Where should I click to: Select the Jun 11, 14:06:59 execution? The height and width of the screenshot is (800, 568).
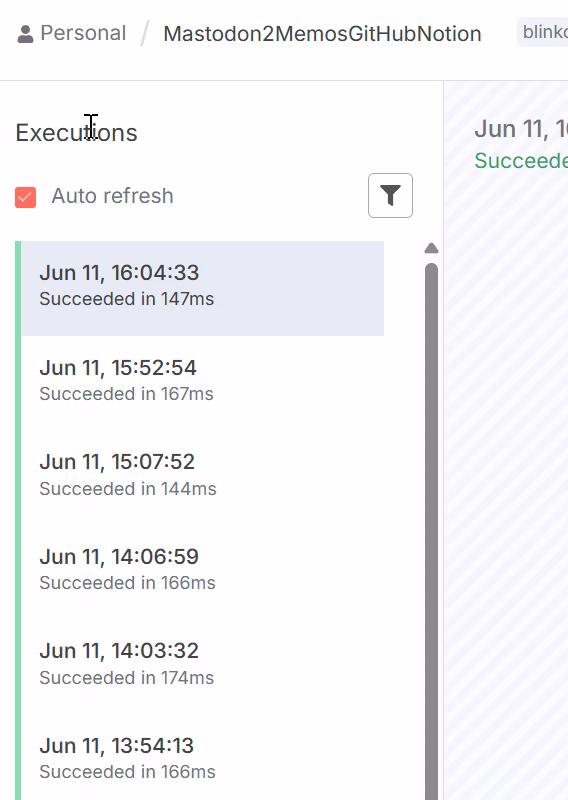click(203, 572)
